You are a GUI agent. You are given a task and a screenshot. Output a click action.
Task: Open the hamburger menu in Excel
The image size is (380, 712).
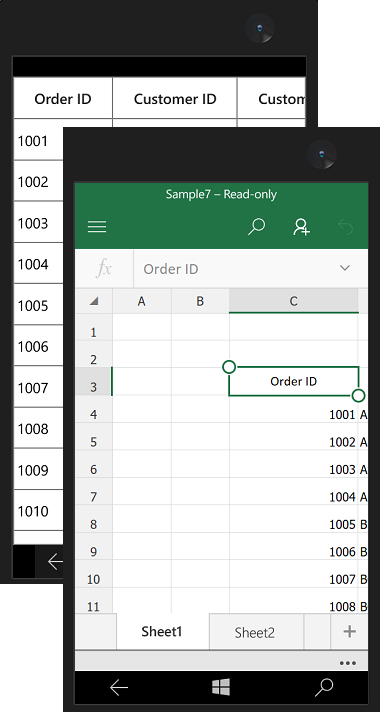pos(97,227)
